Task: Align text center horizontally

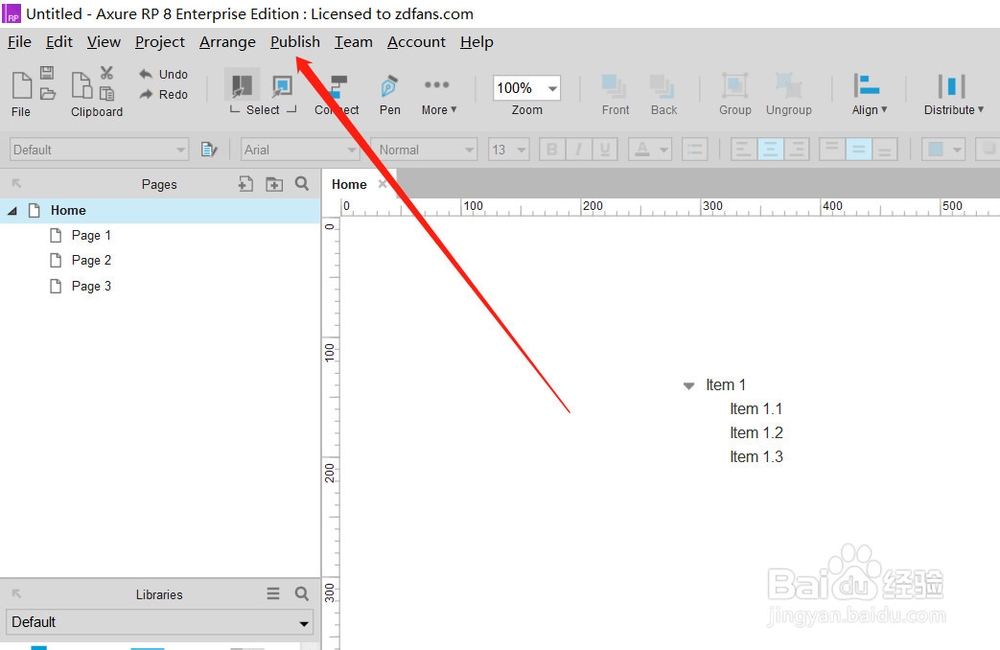Action: pyautogui.click(x=770, y=149)
